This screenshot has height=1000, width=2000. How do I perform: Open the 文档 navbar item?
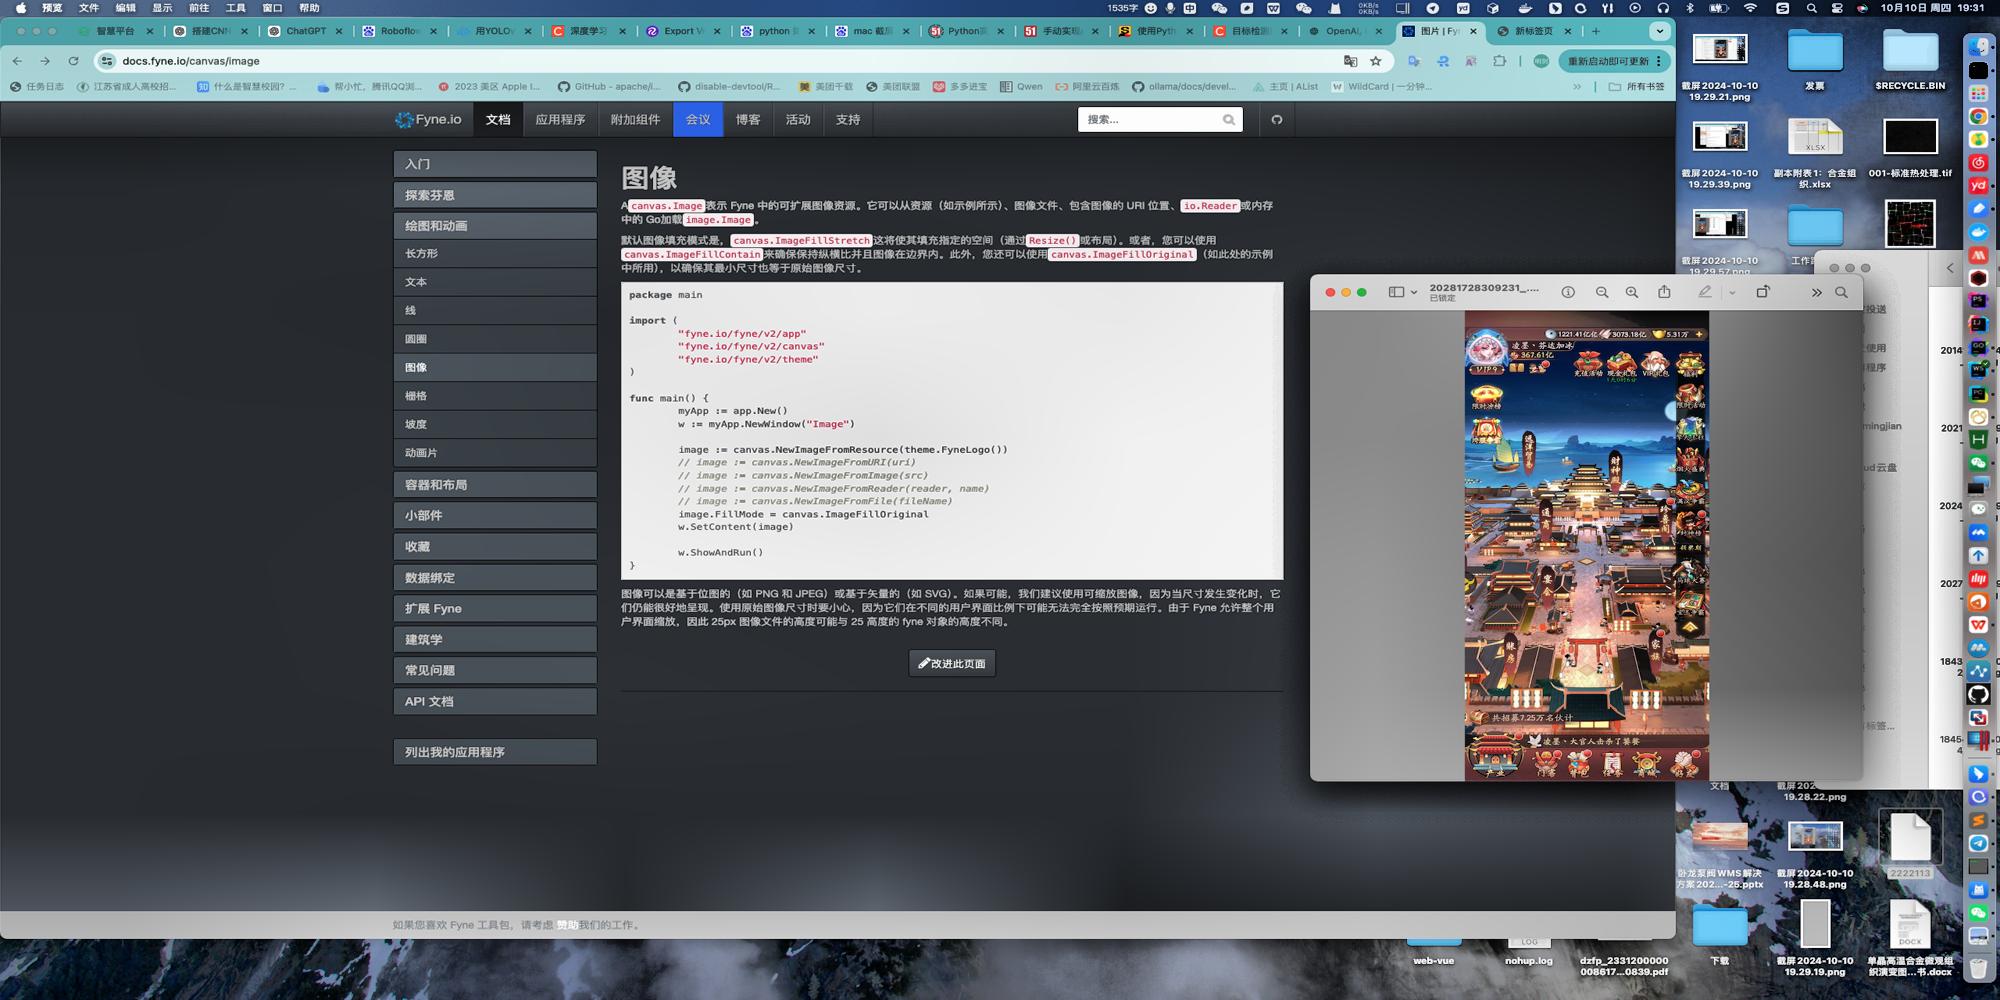(498, 120)
